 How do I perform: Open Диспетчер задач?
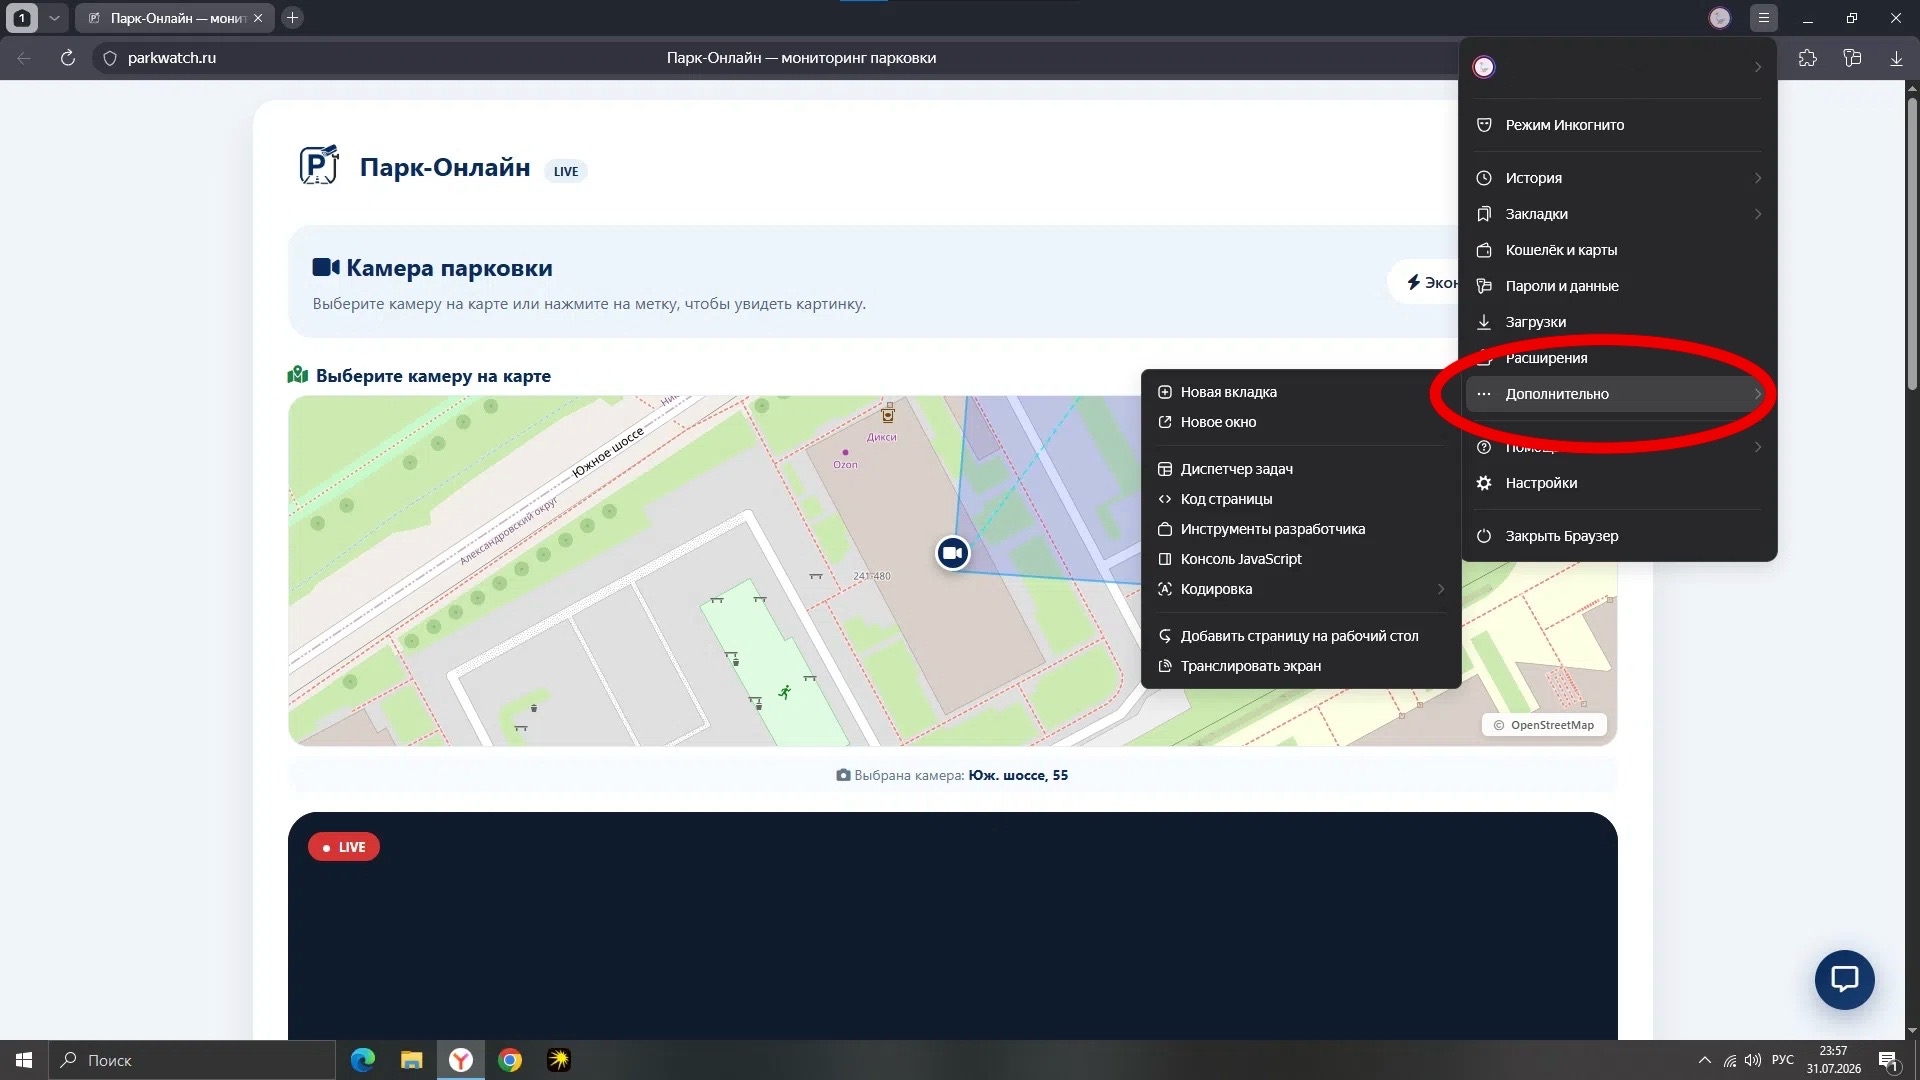coord(1301,469)
